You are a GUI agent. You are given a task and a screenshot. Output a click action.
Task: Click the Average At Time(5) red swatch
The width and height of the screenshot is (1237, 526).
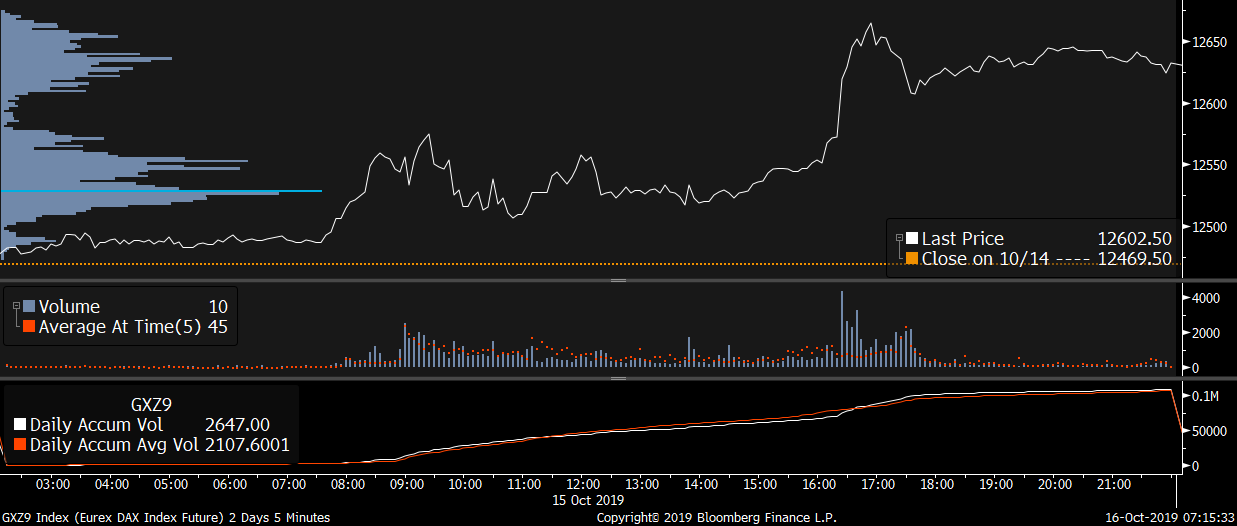[28, 326]
